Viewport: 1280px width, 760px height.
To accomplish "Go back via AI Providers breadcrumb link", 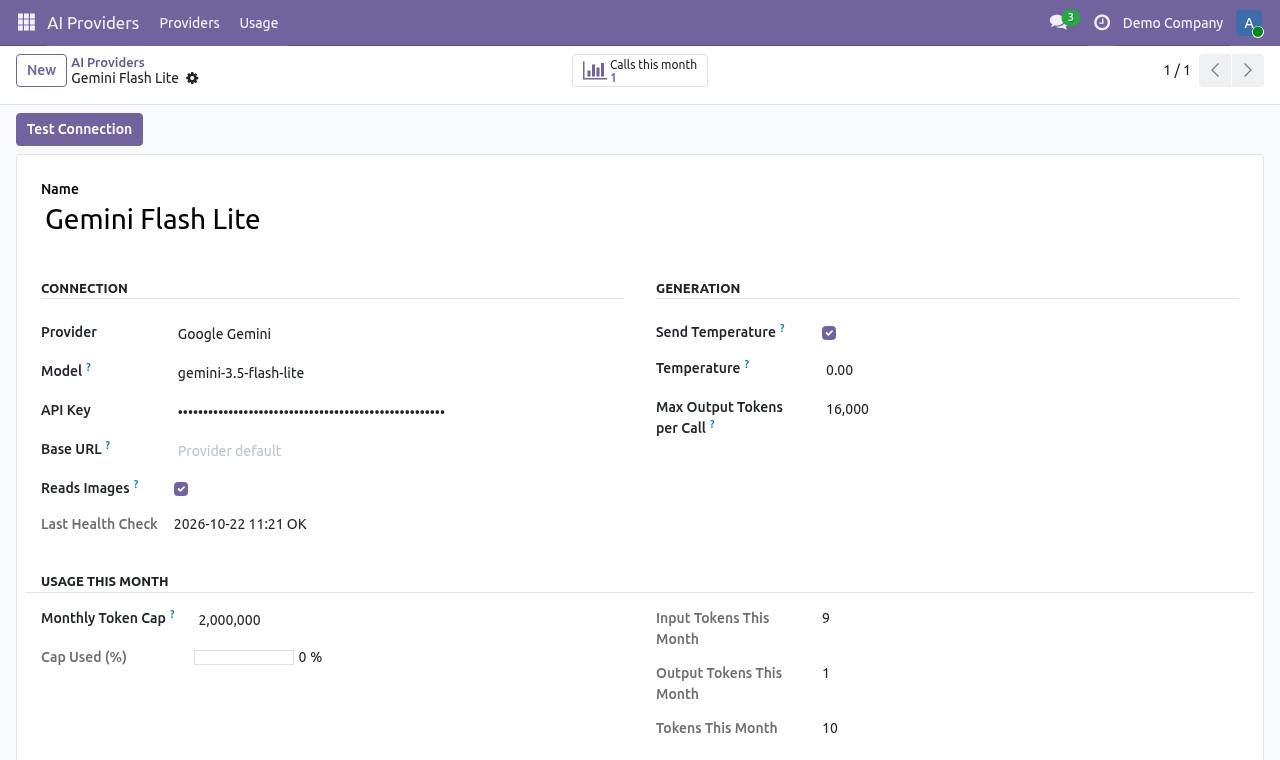I will click(108, 62).
